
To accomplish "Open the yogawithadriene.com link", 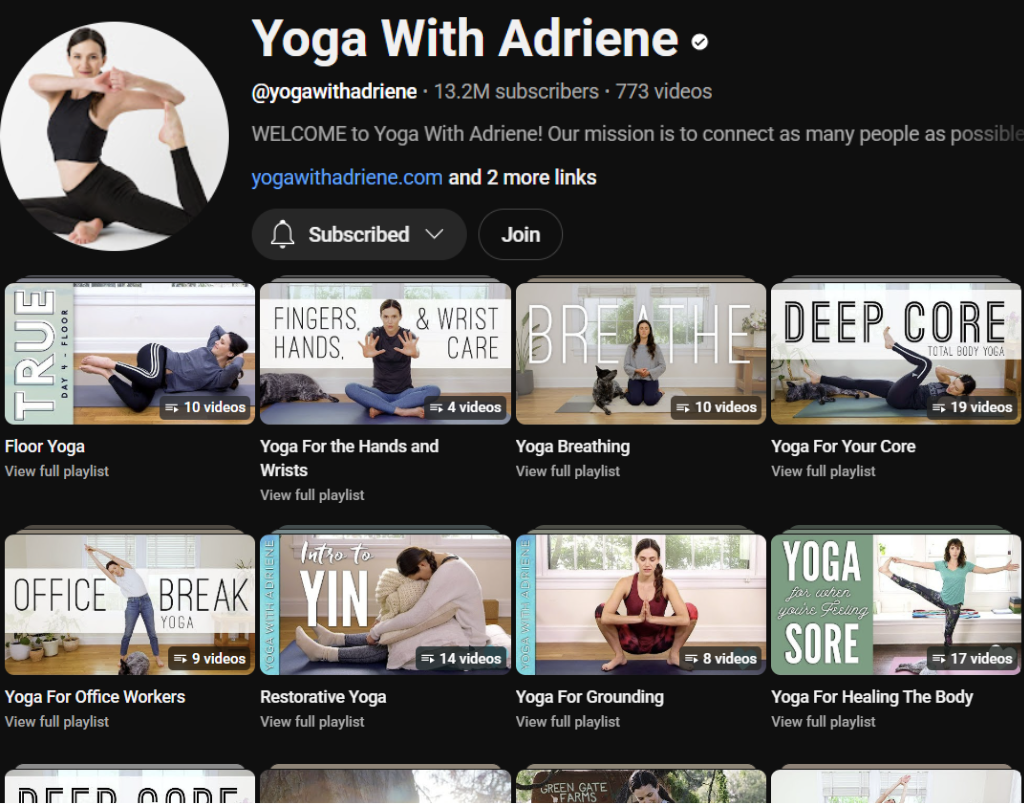I will click(347, 178).
